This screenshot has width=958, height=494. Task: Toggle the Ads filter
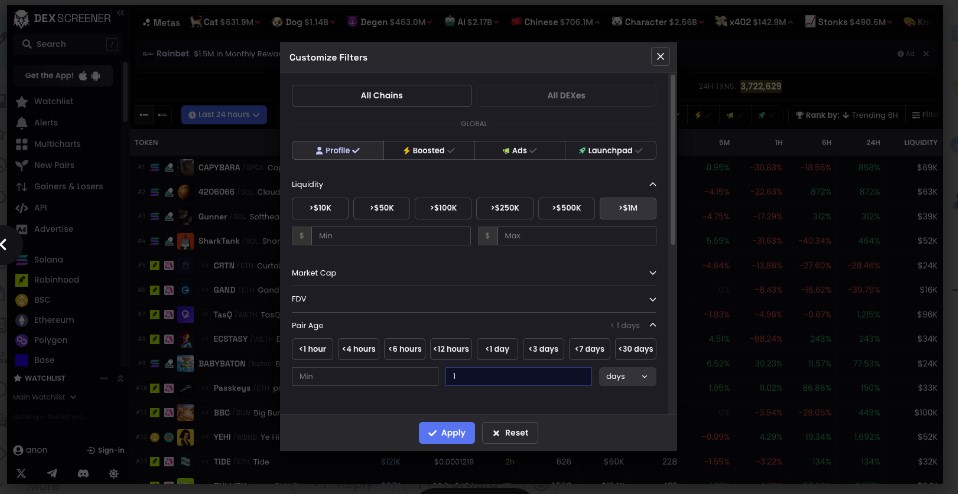[520, 150]
